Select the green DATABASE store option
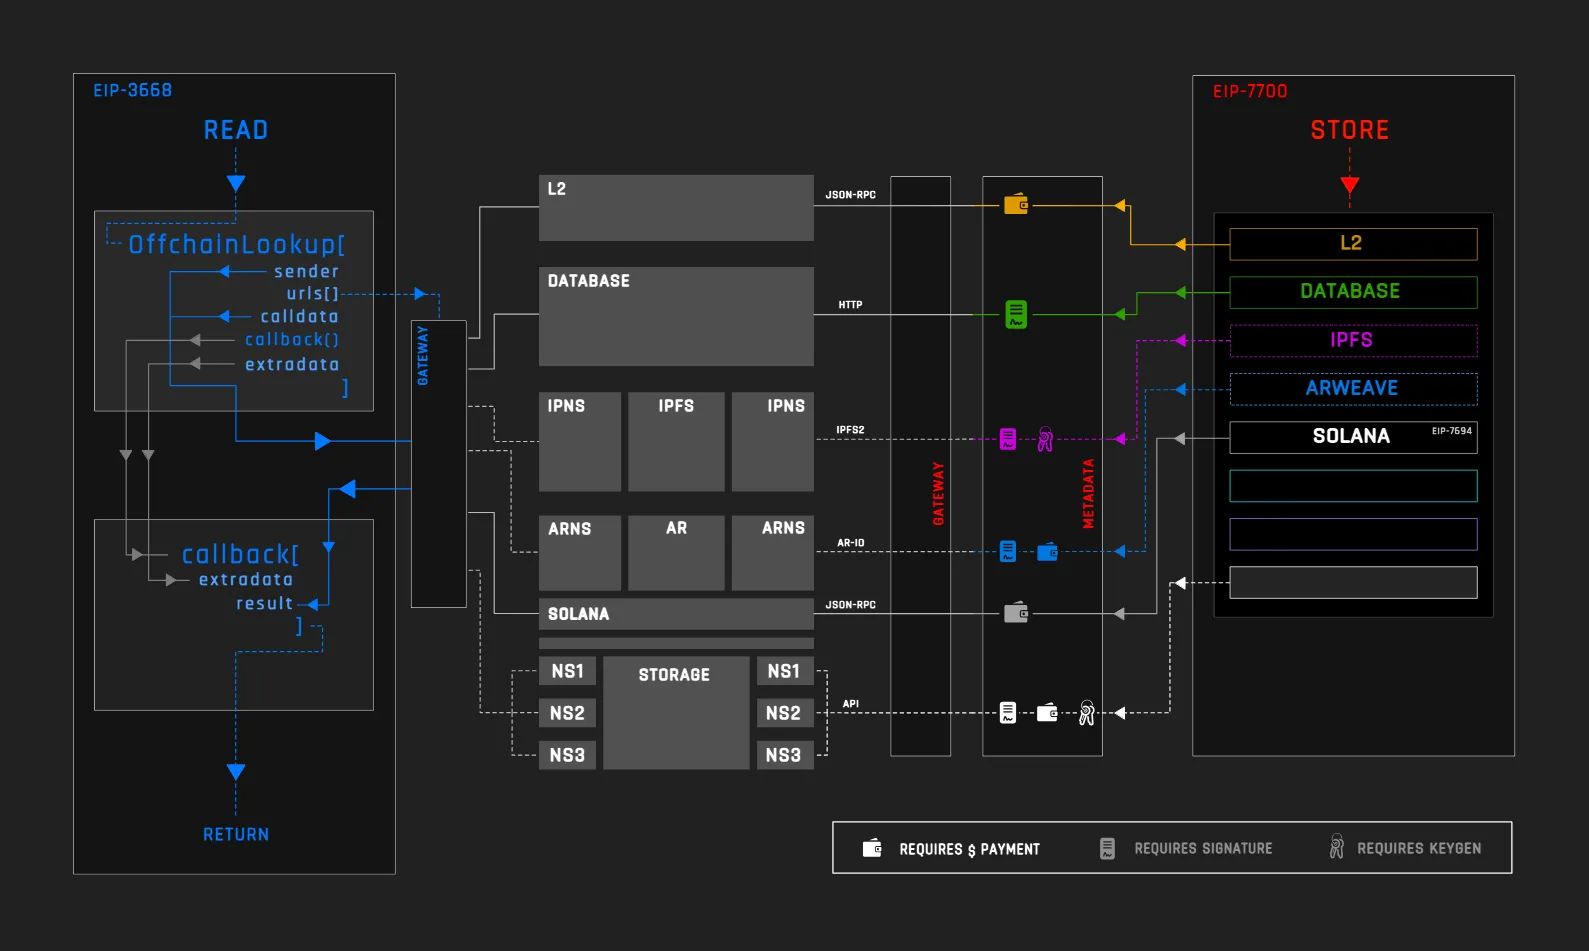 click(1353, 292)
